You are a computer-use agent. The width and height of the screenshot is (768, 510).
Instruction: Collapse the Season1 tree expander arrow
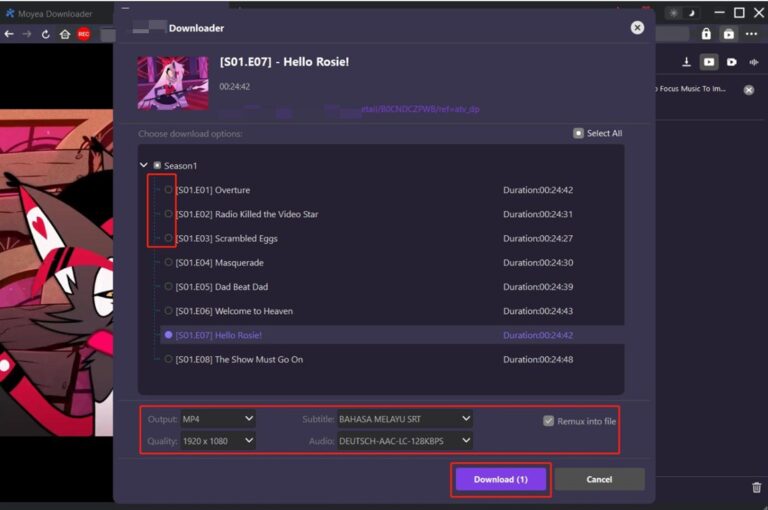pyautogui.click(x=144, y=165)
